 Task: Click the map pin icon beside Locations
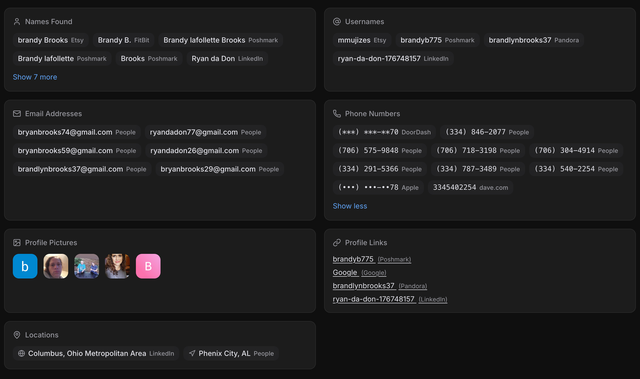pos(17,335)
